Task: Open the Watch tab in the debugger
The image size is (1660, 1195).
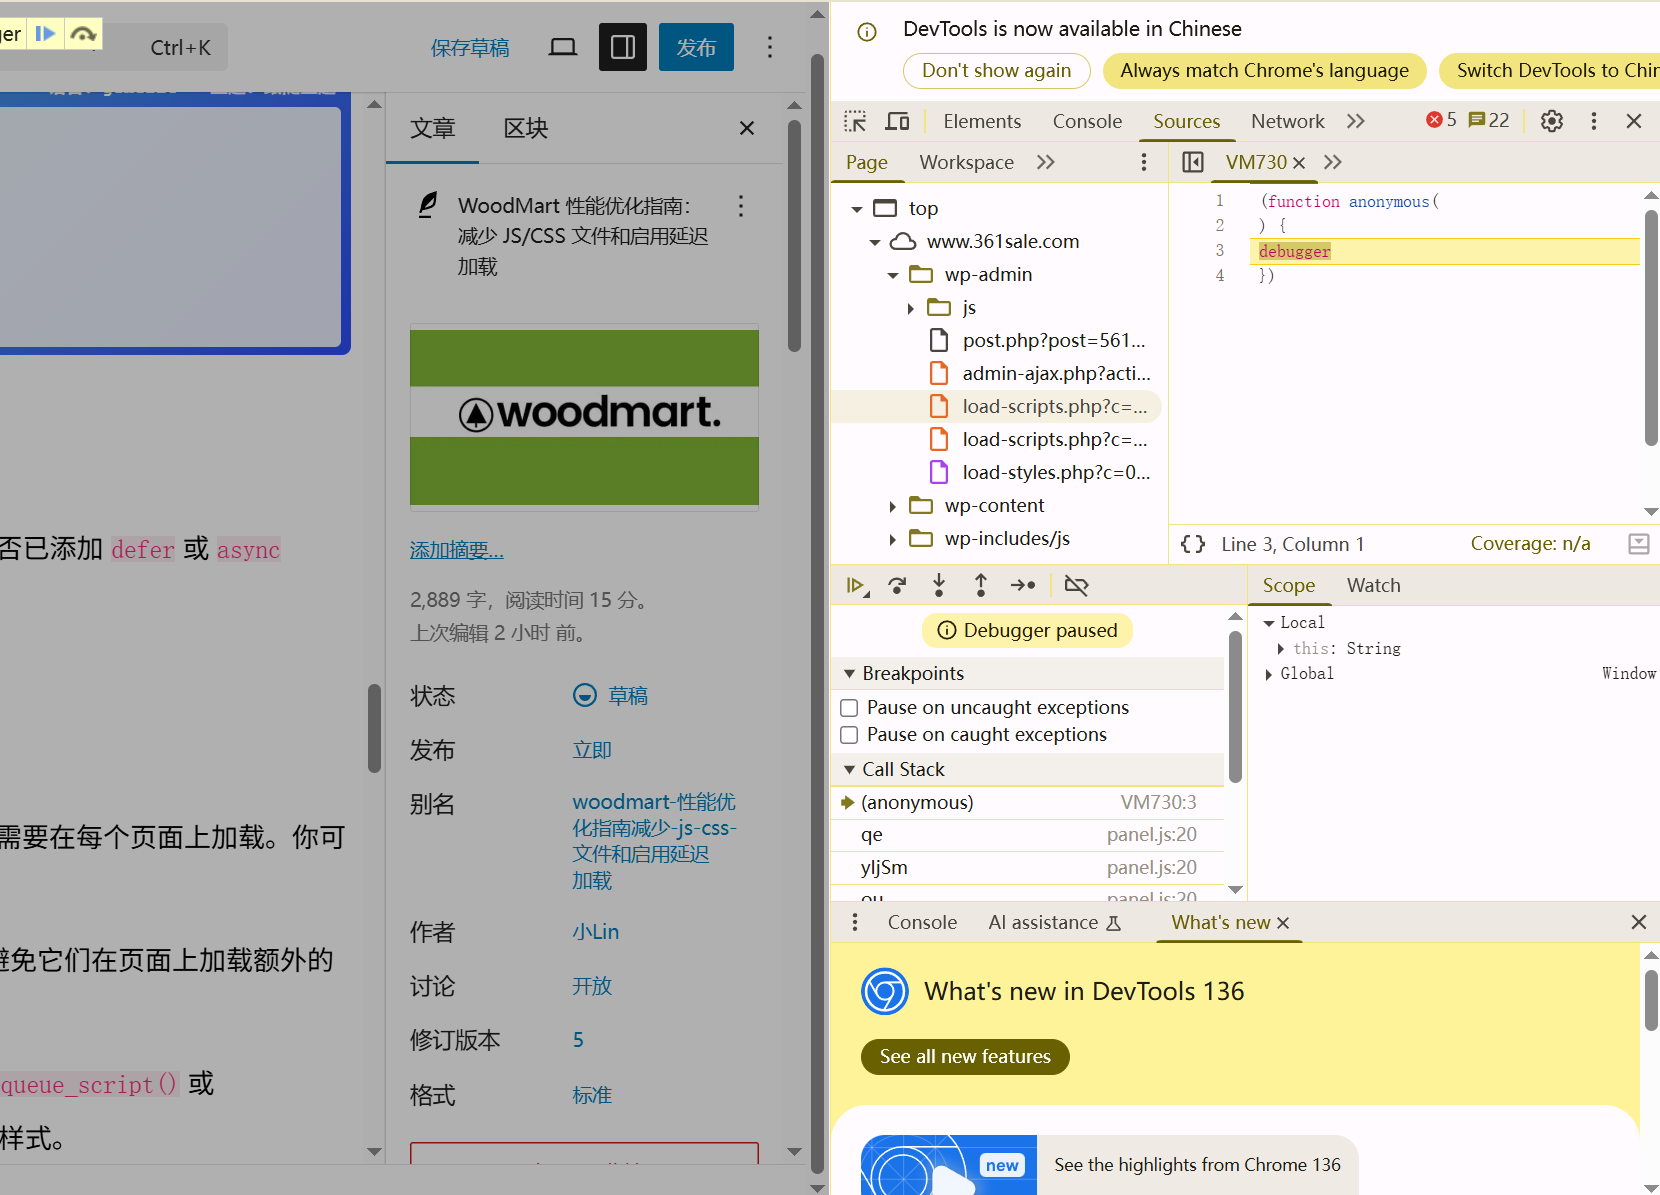Action: pos(1372,585)
